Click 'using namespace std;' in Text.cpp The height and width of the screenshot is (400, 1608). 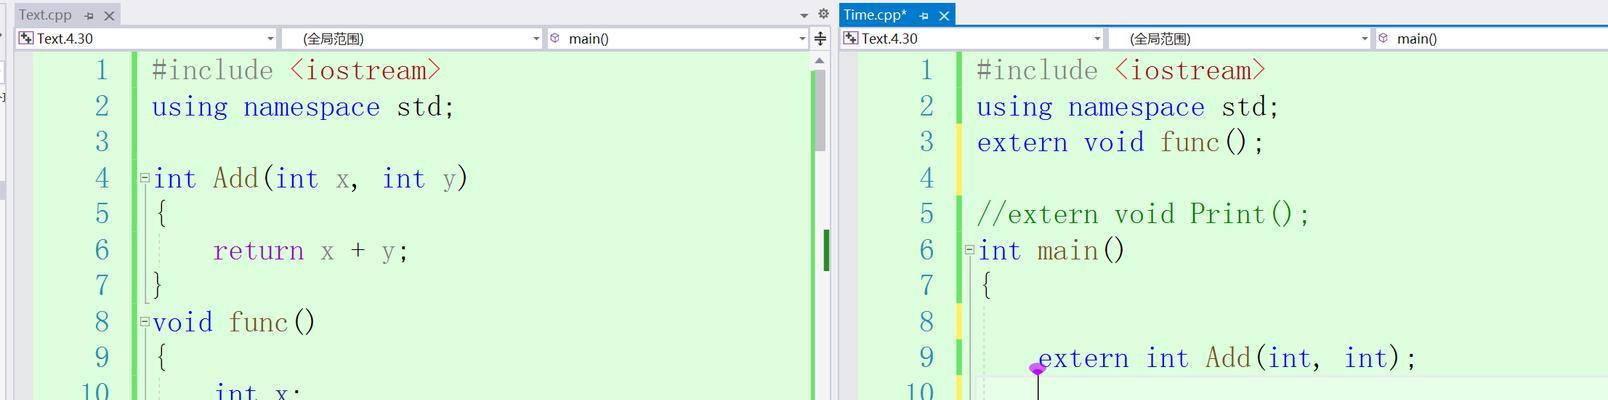pos(303,106)
